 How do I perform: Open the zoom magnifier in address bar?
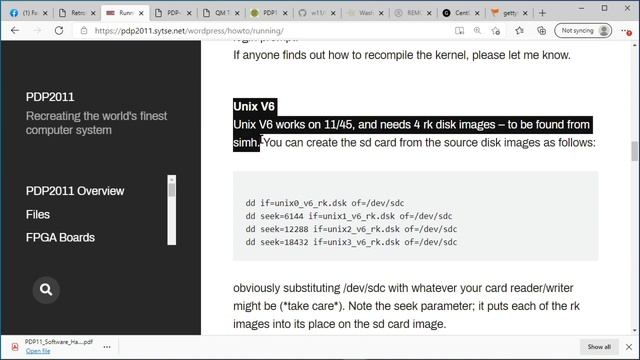(x=477, y=31)
